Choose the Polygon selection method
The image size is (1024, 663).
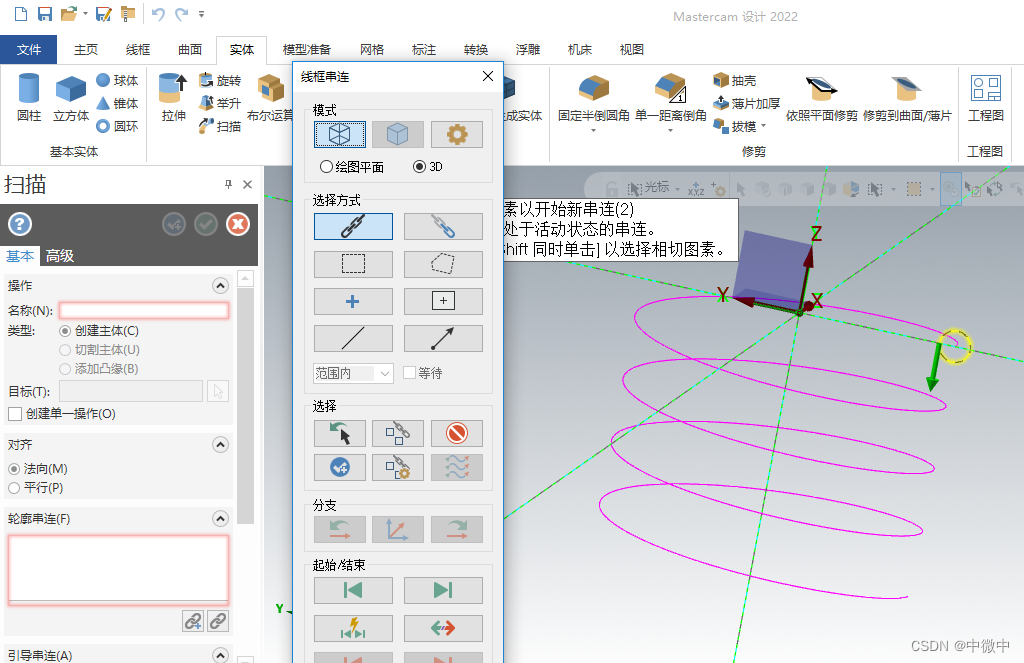click(x=443, y=264)
